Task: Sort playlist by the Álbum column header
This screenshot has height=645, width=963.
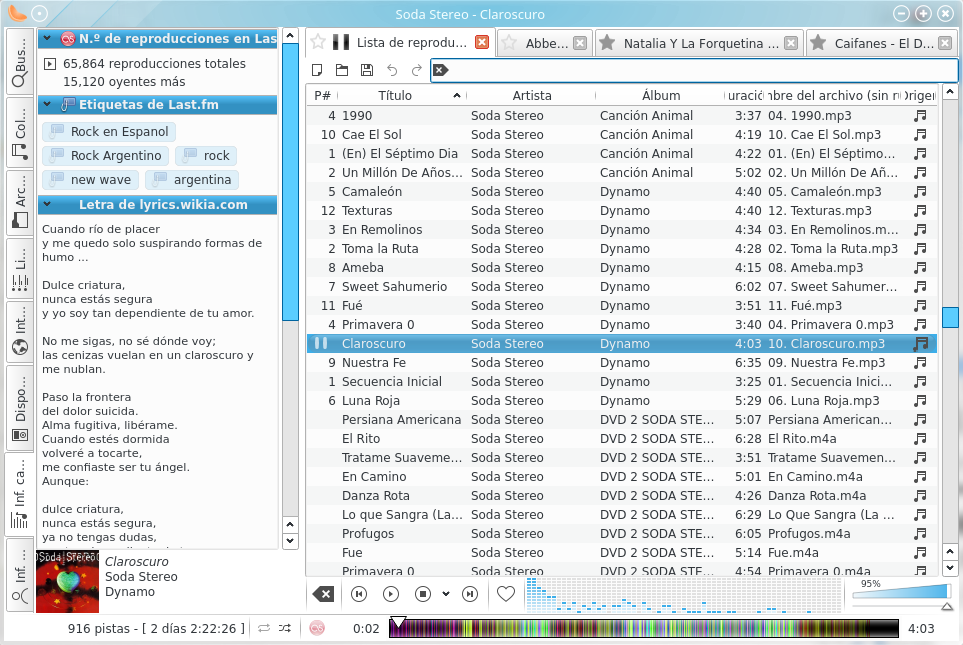Action: click(x=660, y=95)
